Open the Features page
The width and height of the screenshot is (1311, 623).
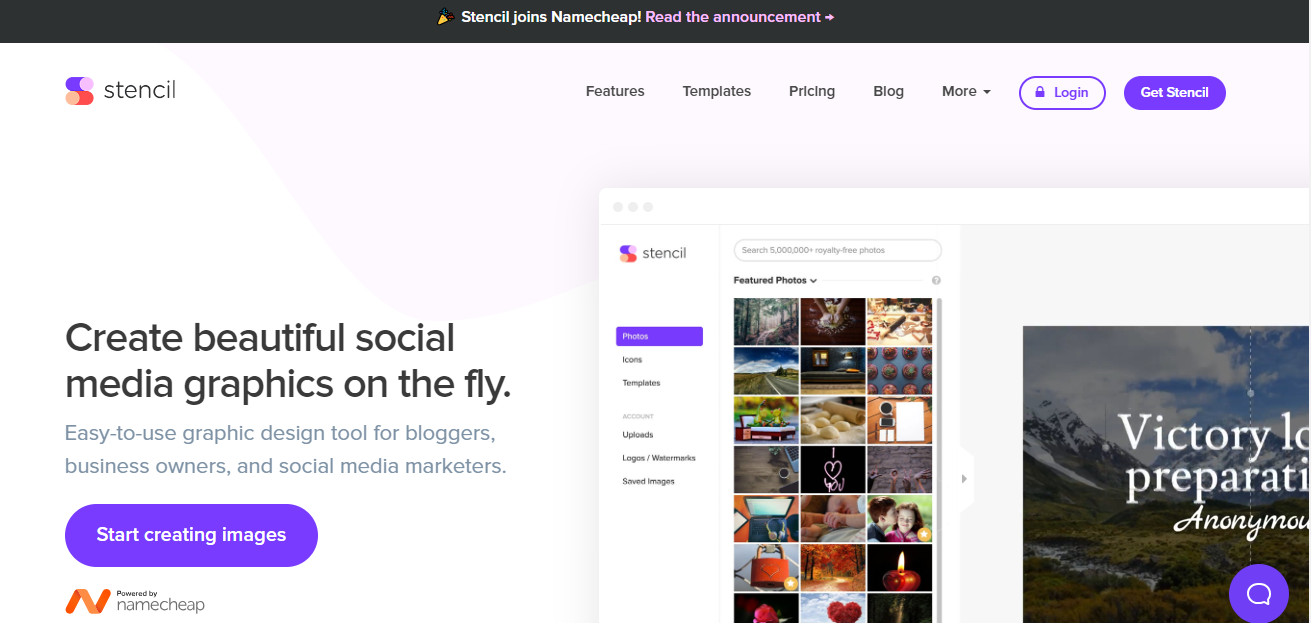pyautogui.click(x=615, y=91)
